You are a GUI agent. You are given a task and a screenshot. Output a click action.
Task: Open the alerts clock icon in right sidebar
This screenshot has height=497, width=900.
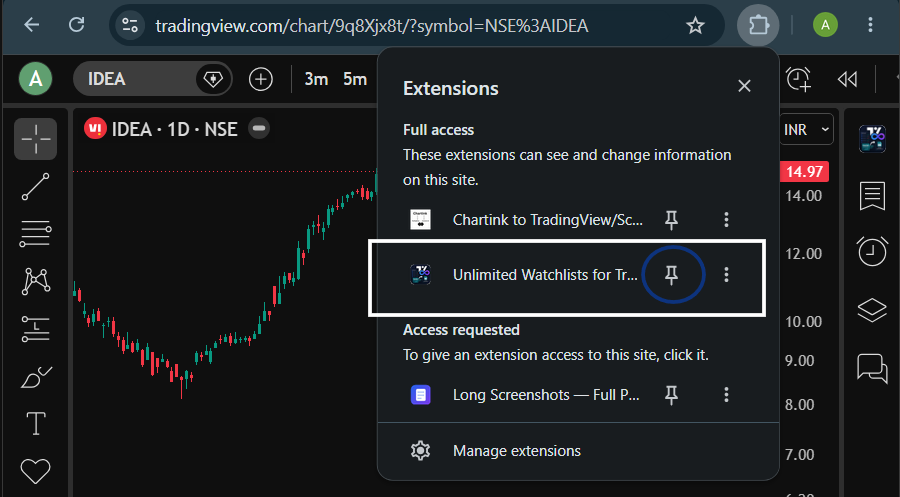point(872,251)
